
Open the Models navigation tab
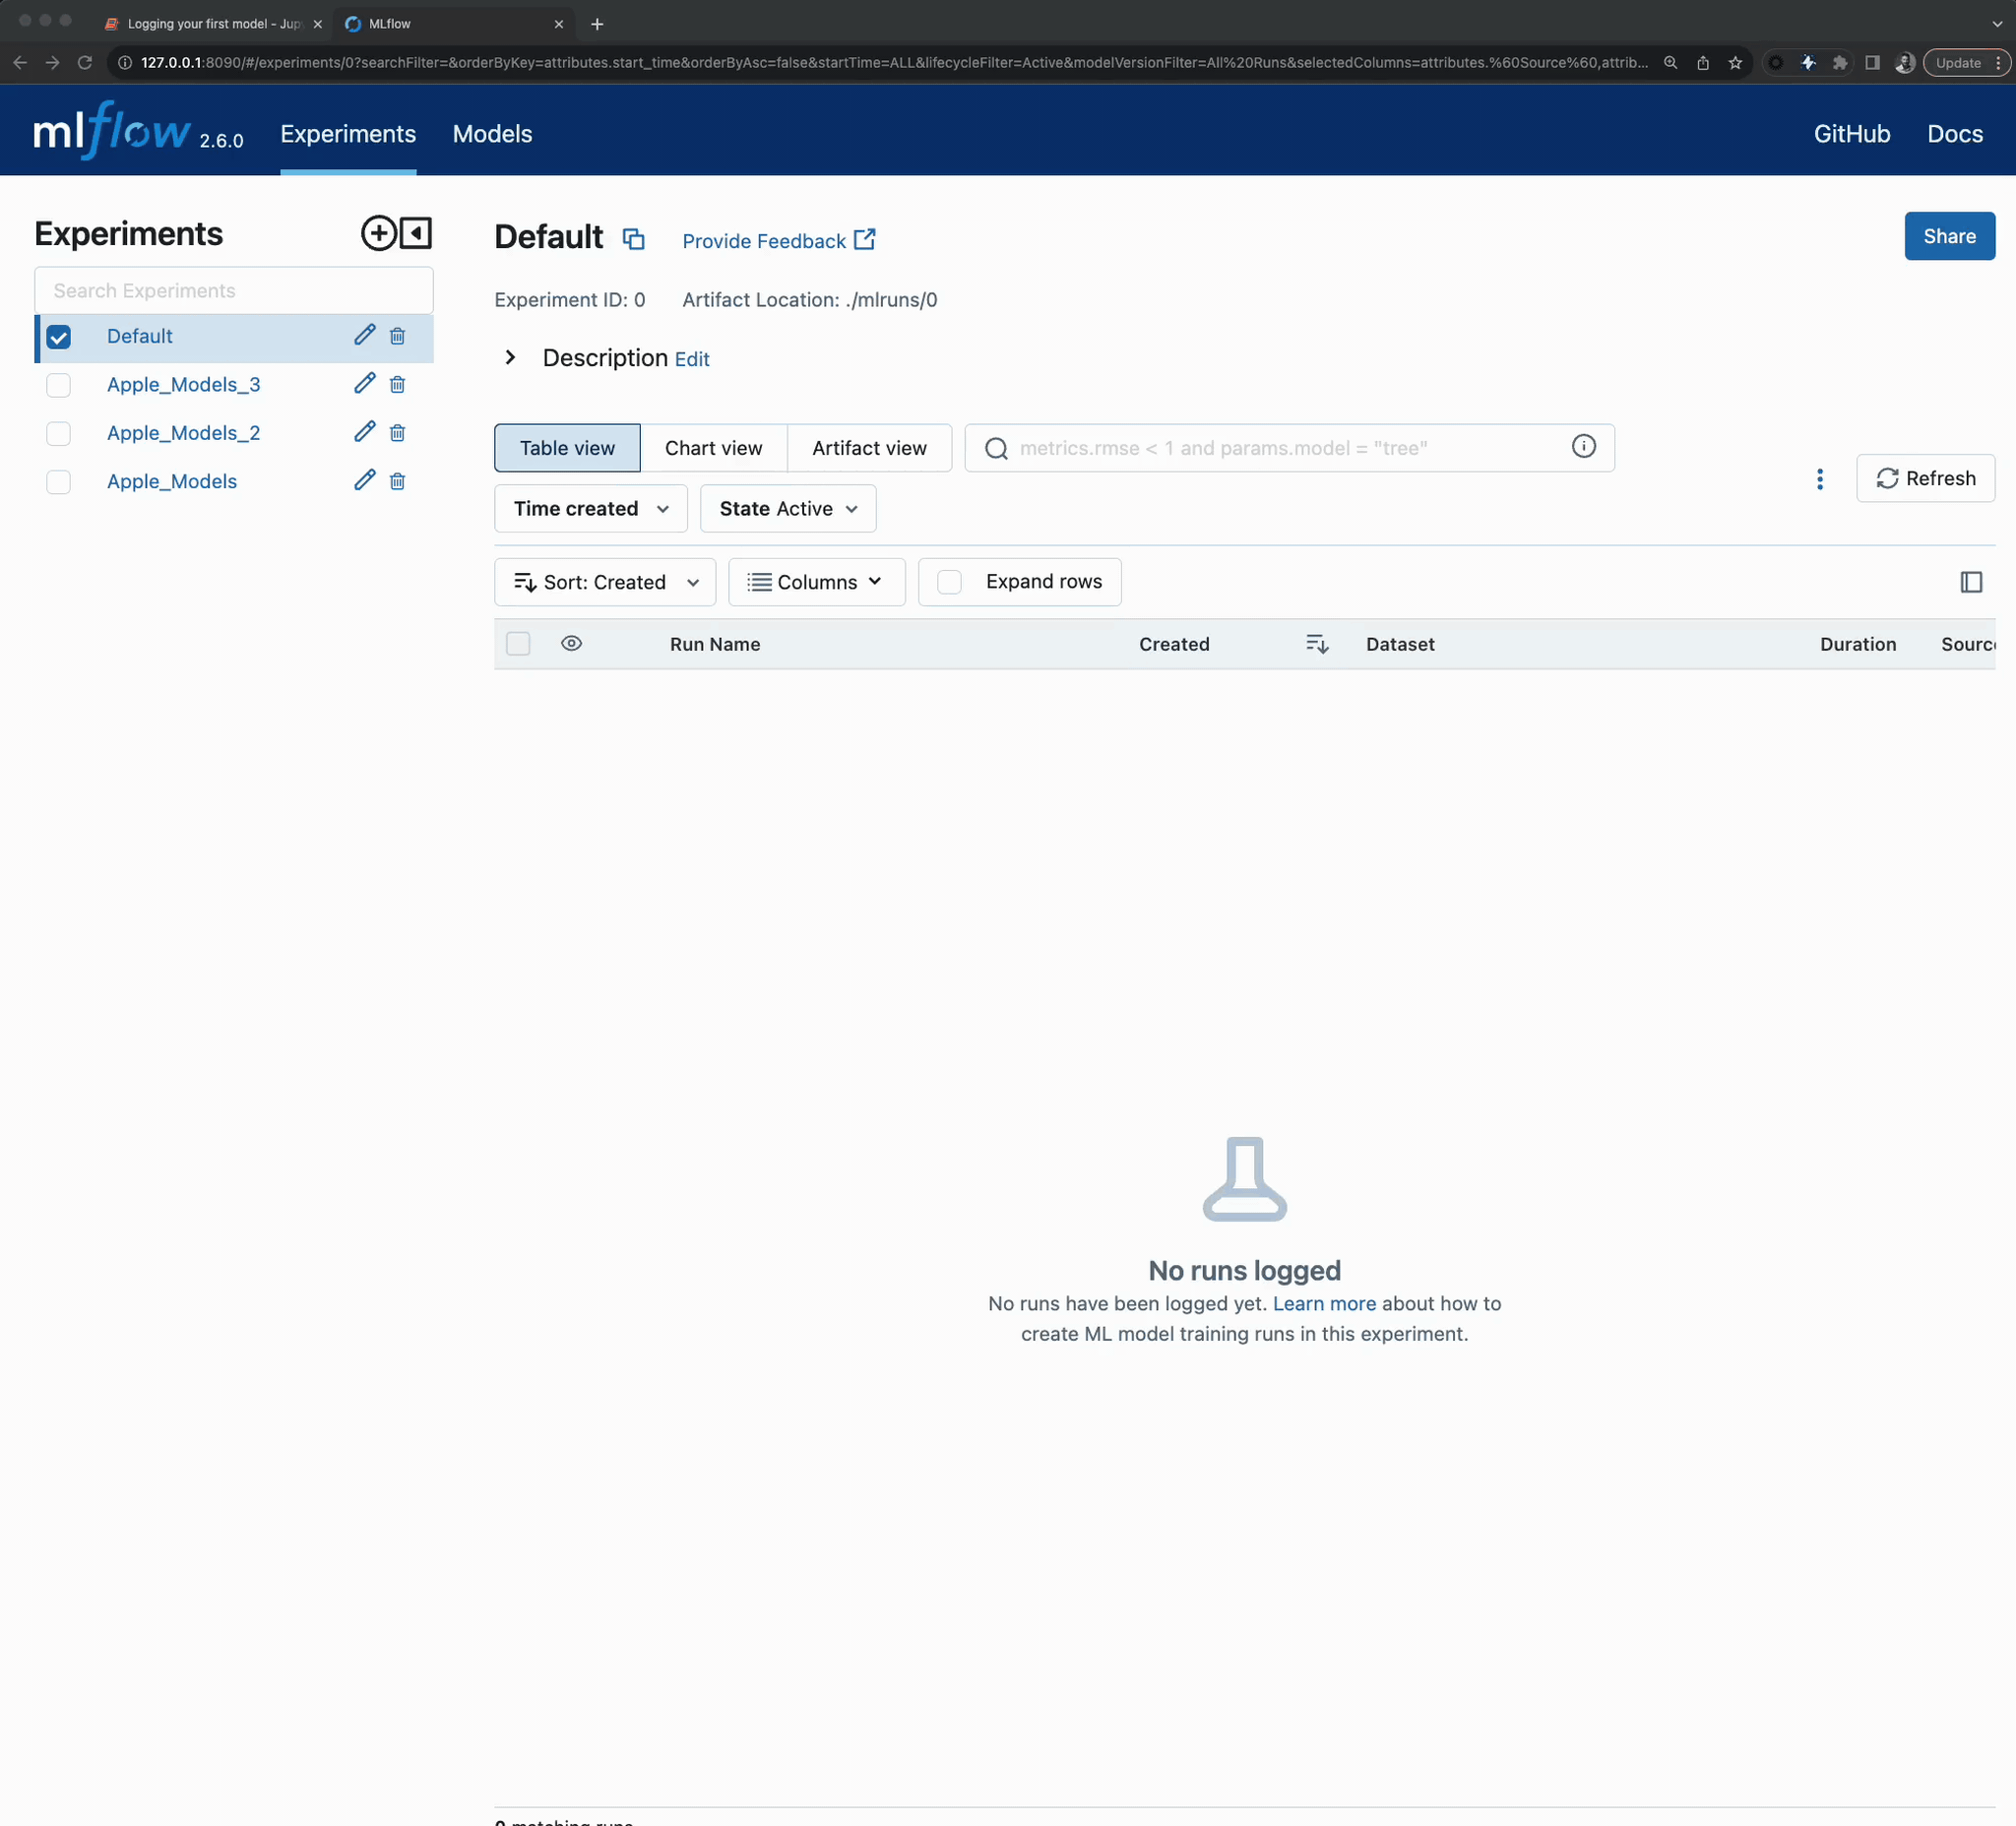[x=492, y=134]
